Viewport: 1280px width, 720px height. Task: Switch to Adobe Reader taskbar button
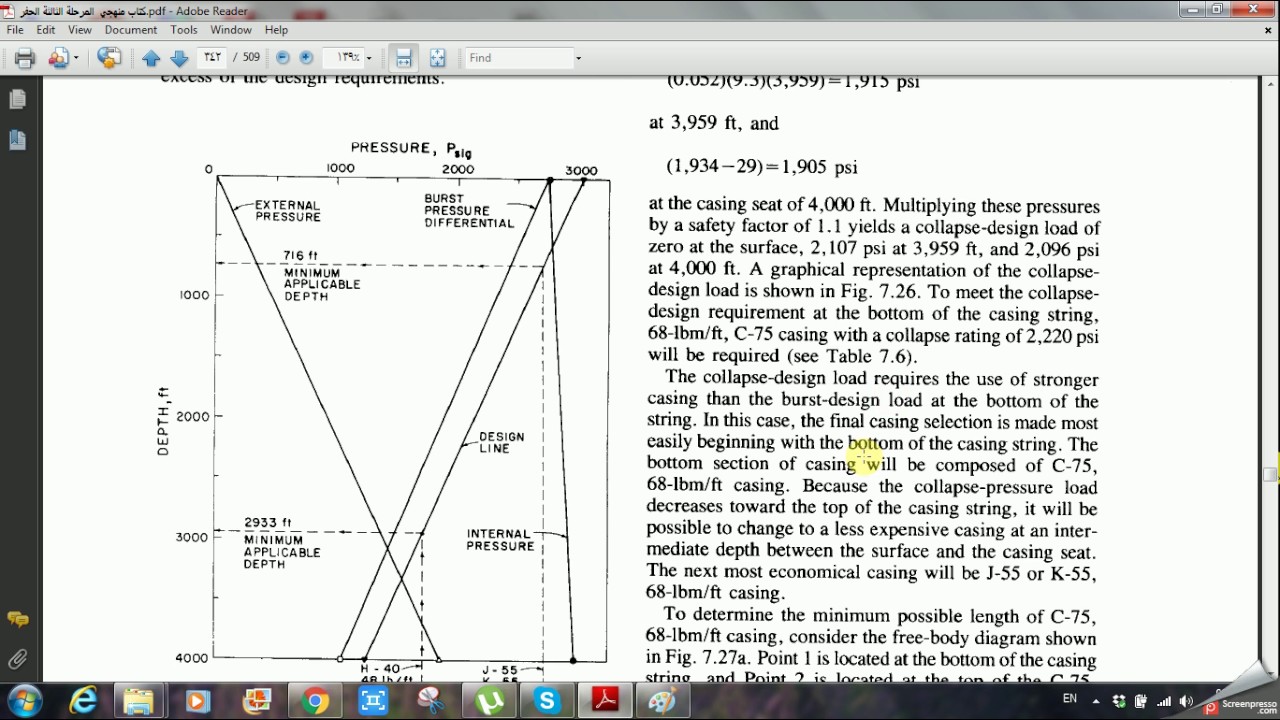[x=606, y=701]
